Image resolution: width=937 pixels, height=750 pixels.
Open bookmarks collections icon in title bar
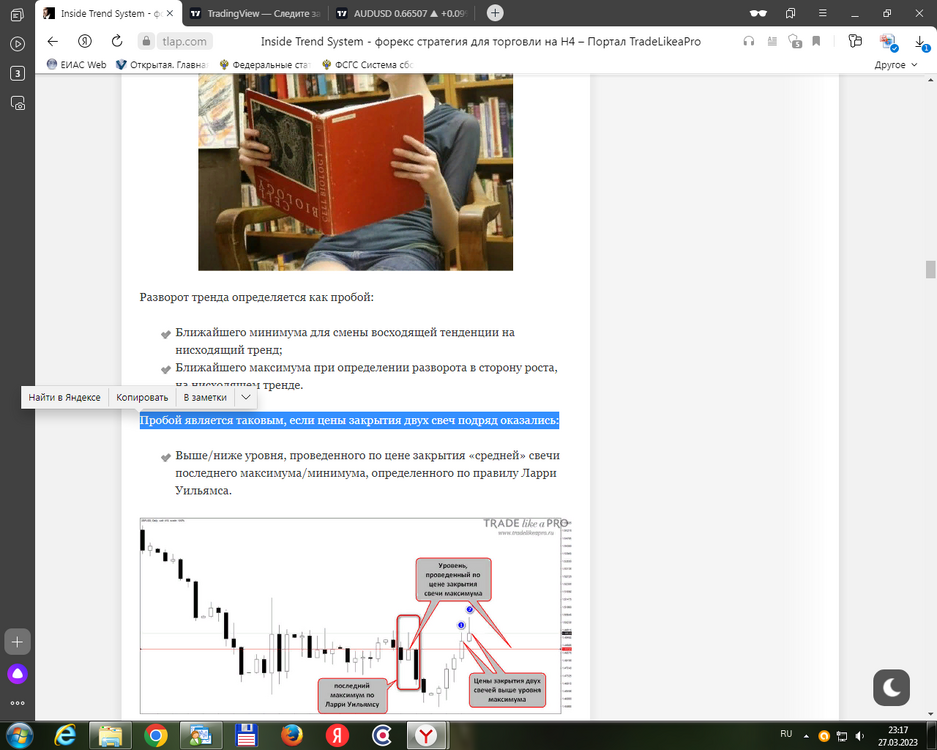(791, 13)
